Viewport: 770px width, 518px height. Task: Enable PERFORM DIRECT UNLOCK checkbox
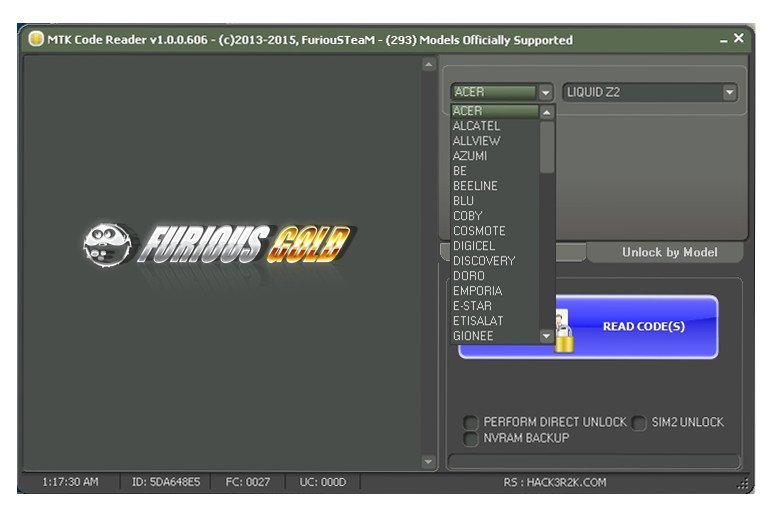[470, 422]
